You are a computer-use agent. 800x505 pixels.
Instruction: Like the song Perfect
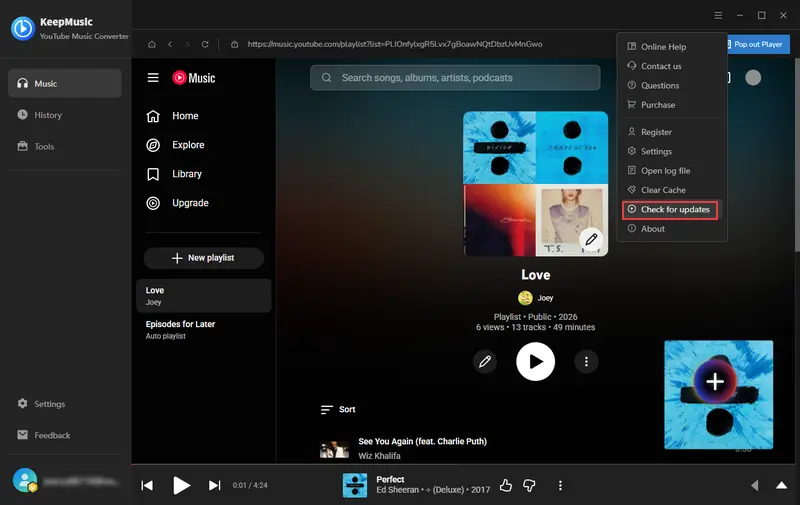click(506, 485)
